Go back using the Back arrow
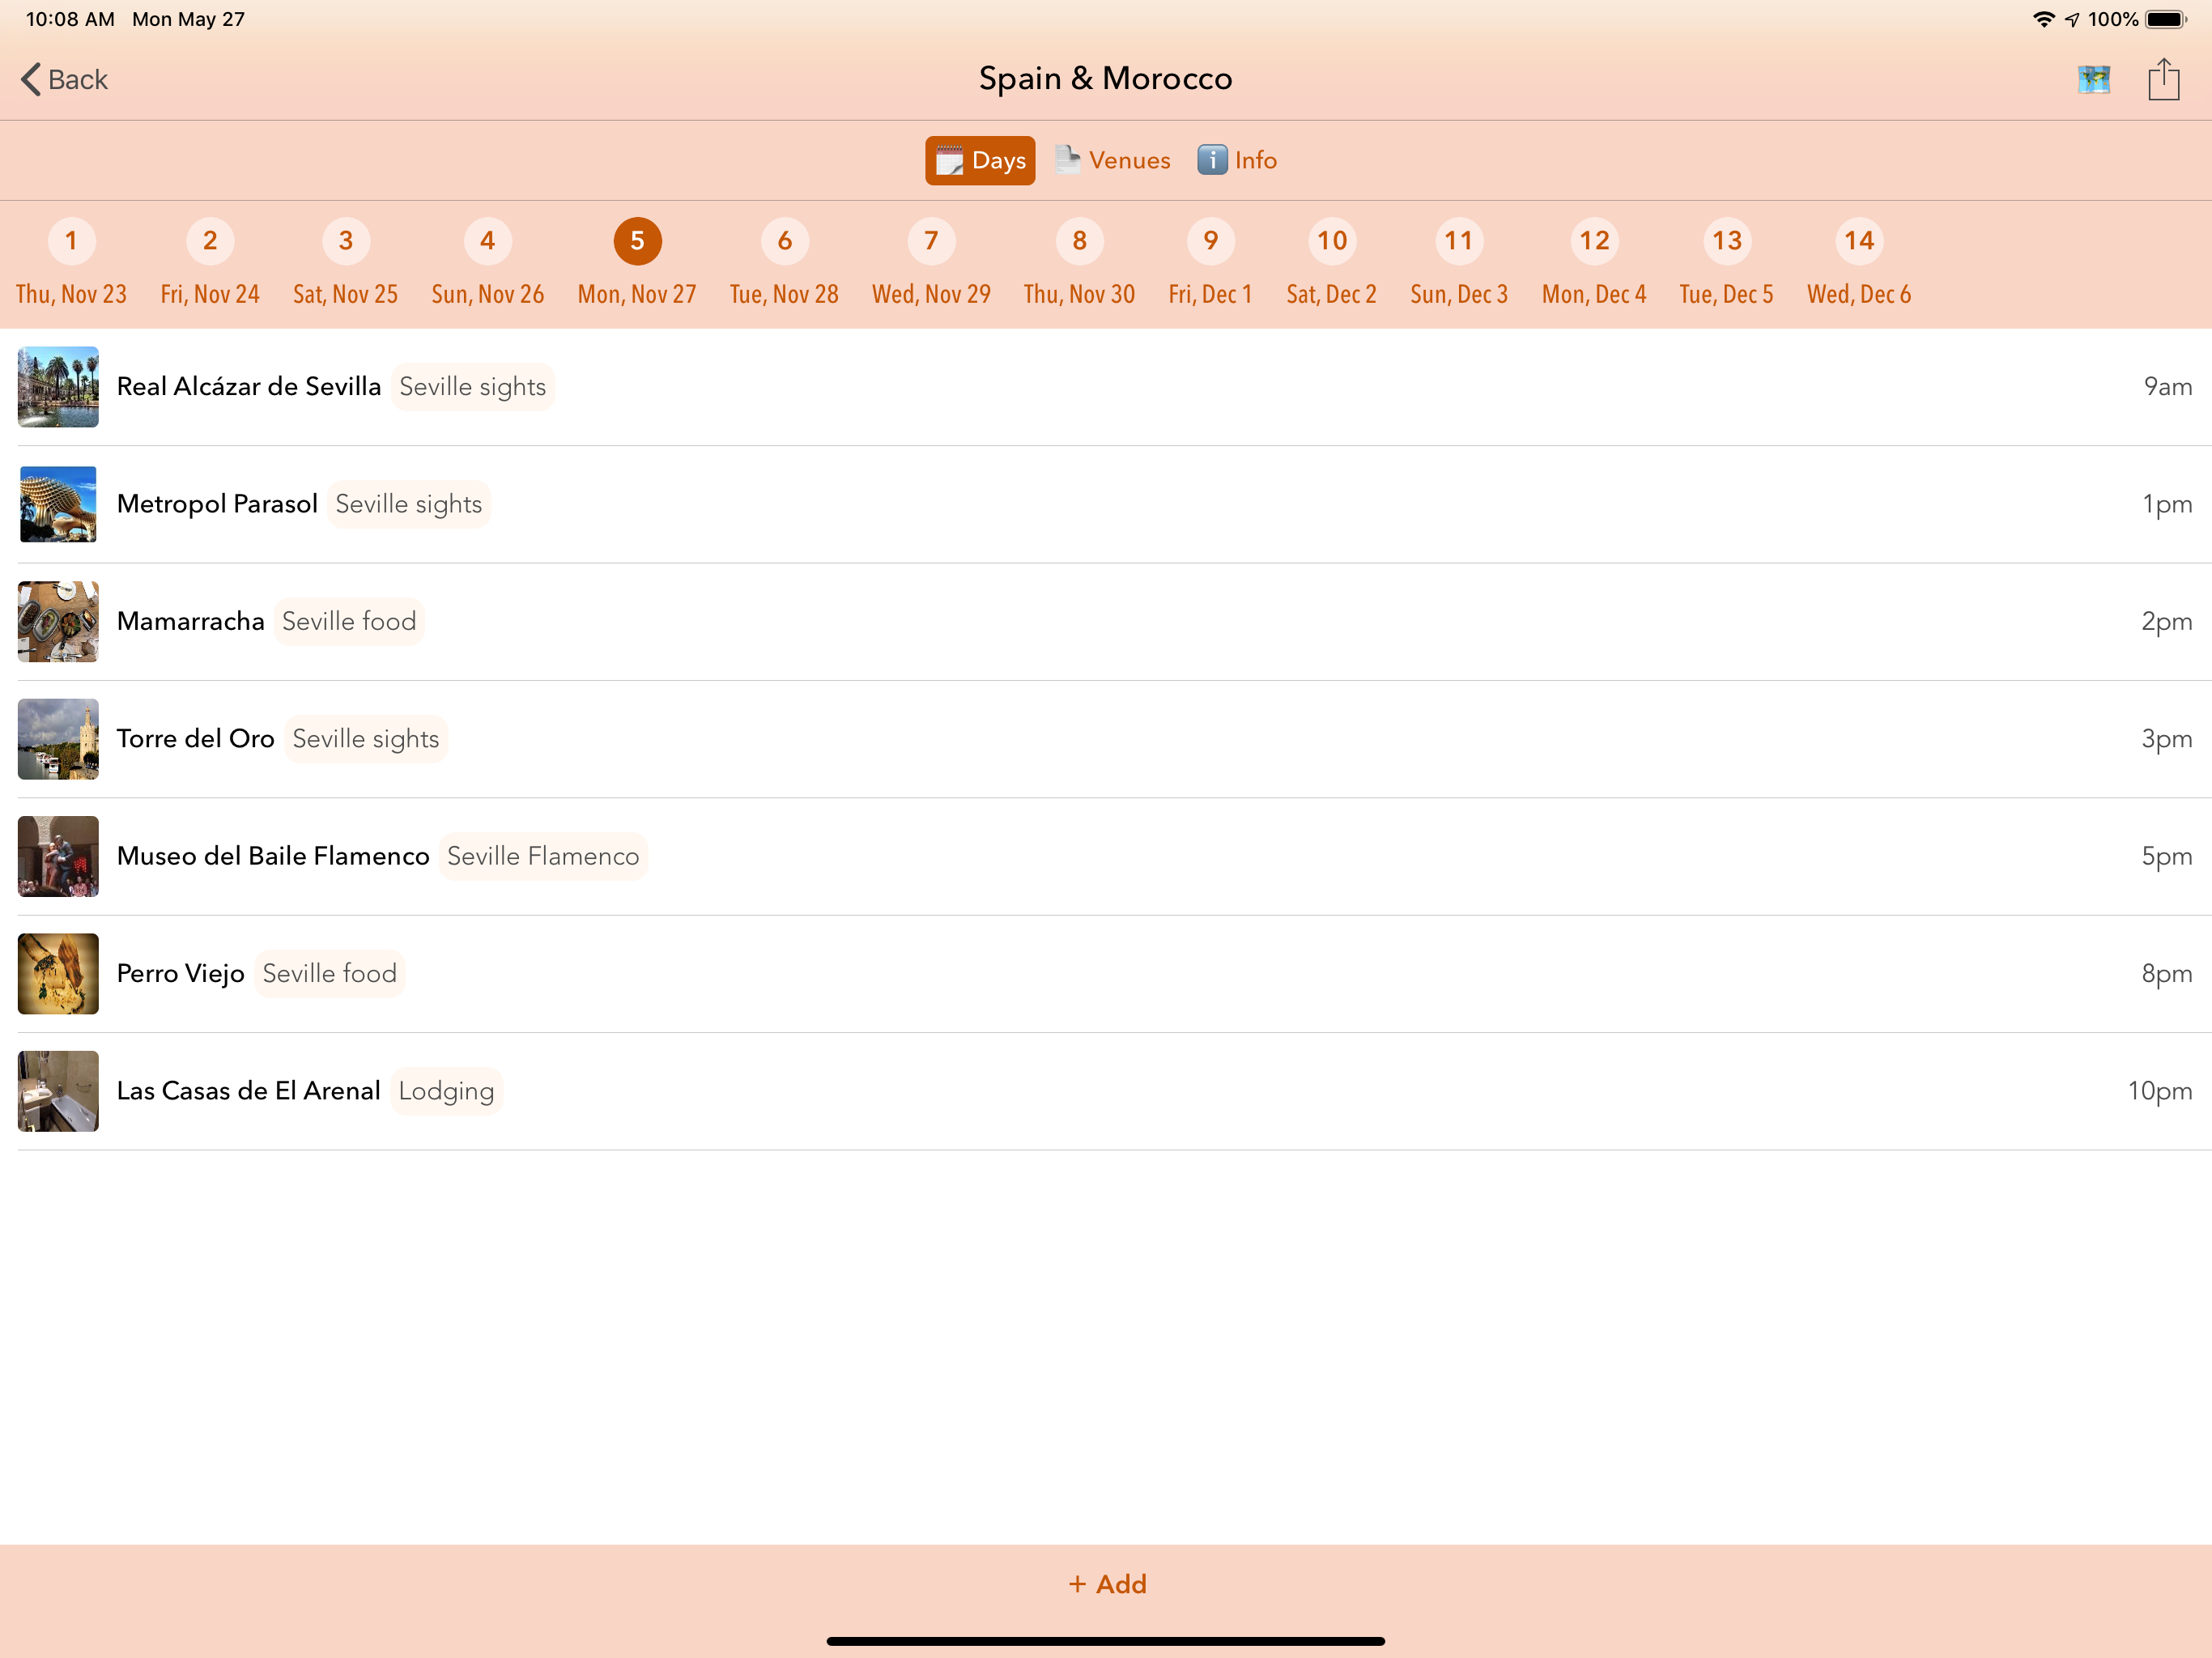Viewport: 2212px width, 1658px height. coord(64,79)
